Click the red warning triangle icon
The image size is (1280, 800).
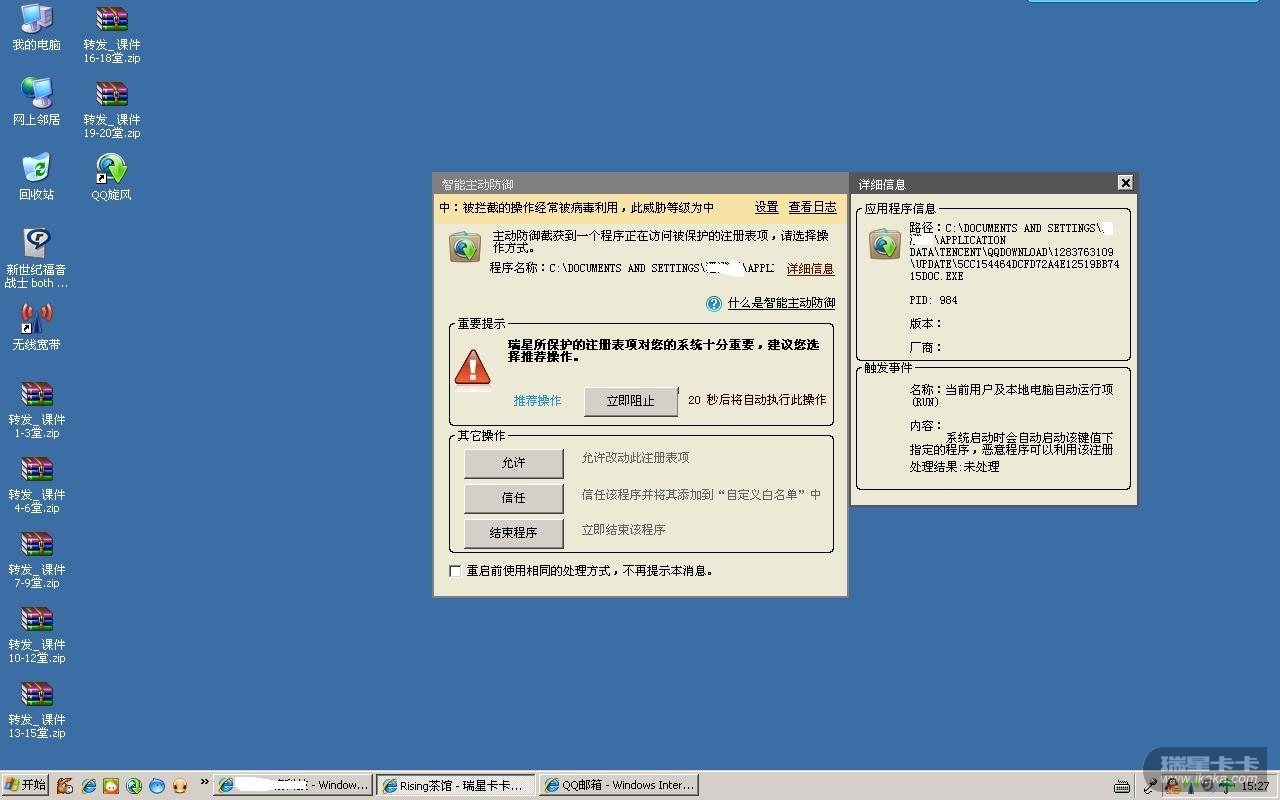(472, 366)
